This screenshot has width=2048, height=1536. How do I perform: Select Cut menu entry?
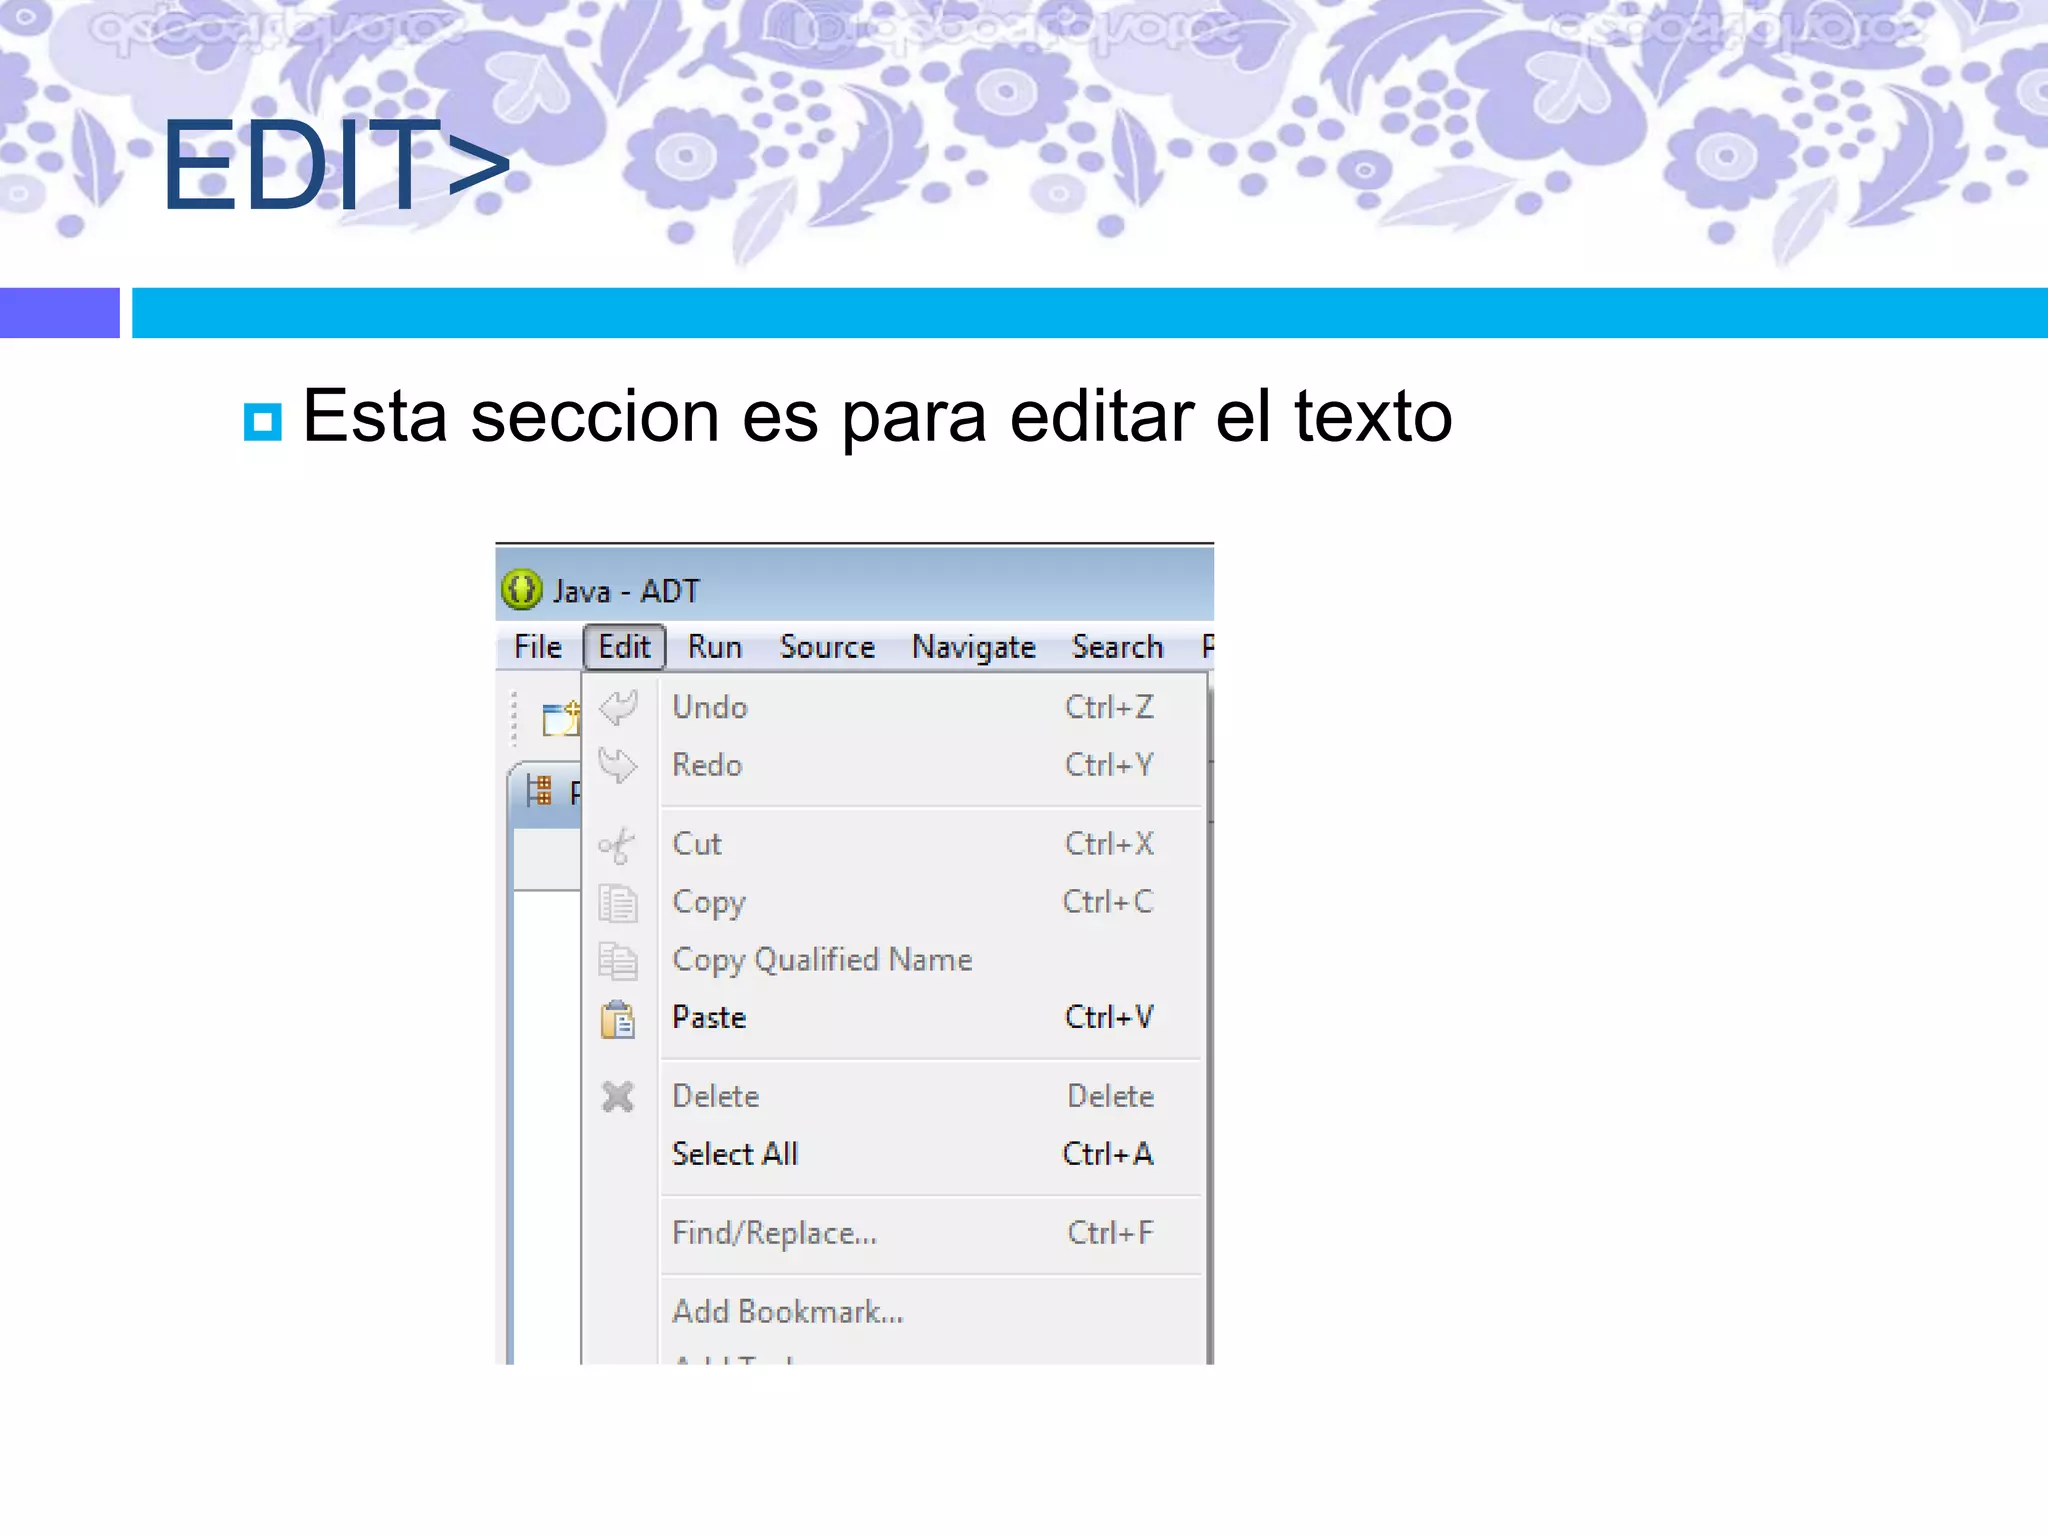[x=894, y=844]
